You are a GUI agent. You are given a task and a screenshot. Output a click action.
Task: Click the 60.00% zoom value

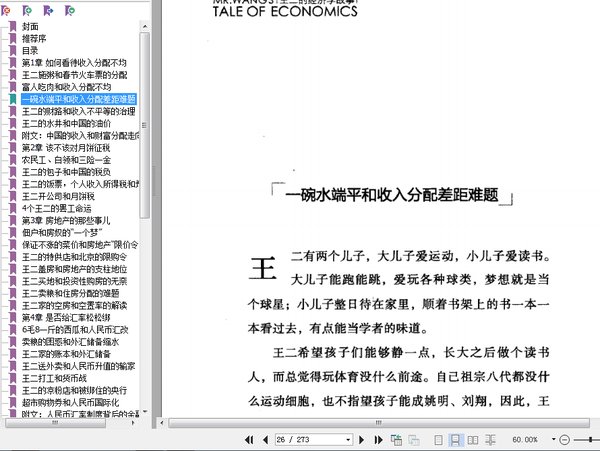point(525,440)
